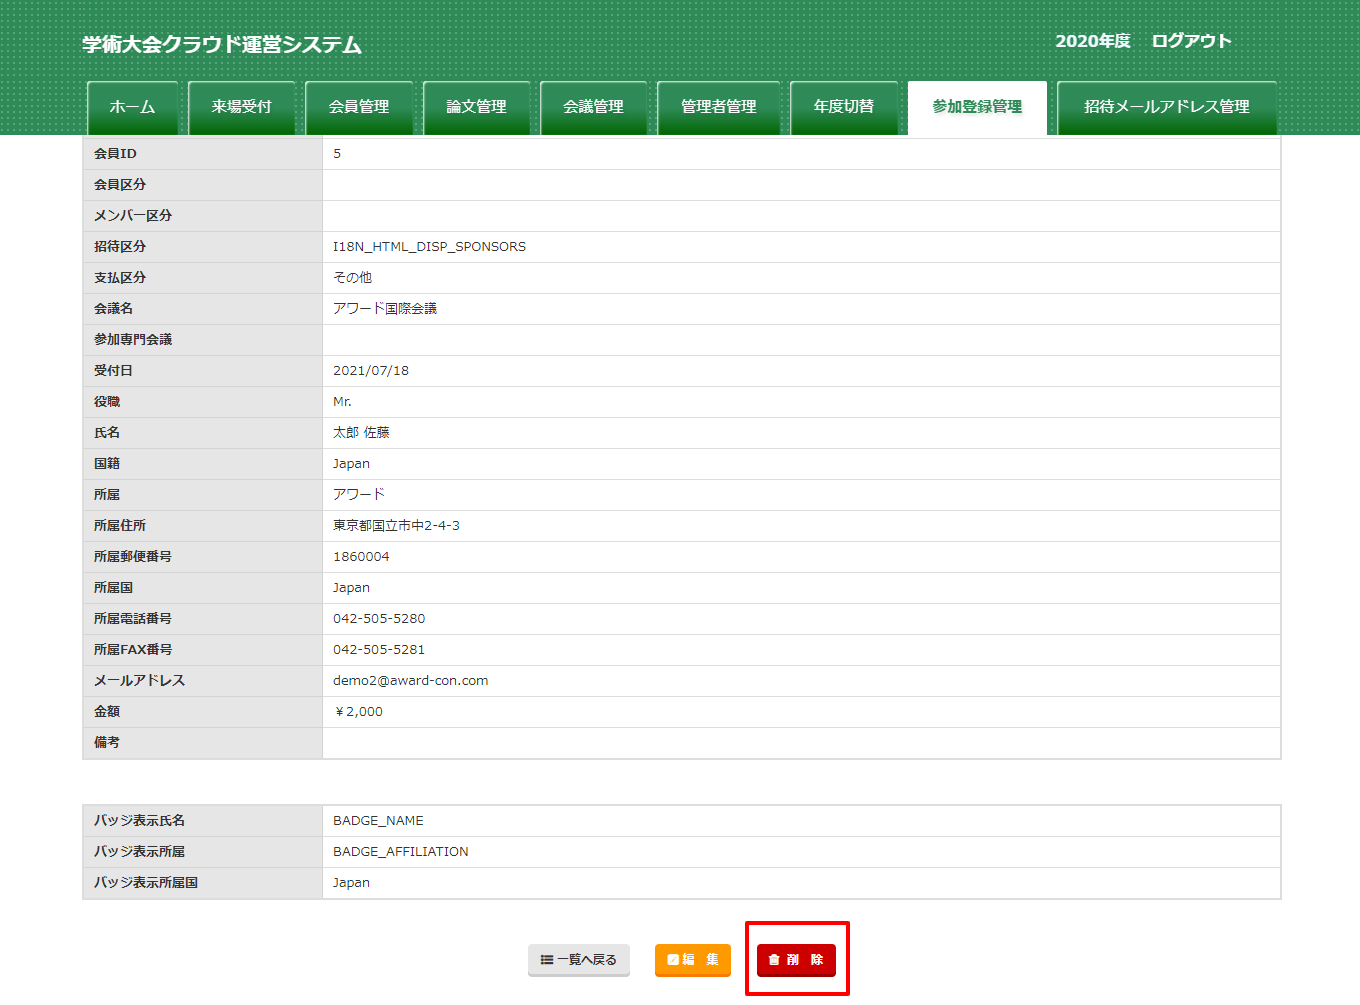
Task: Click the 学術大会クラウド運営システム site title
Action: 222,45
